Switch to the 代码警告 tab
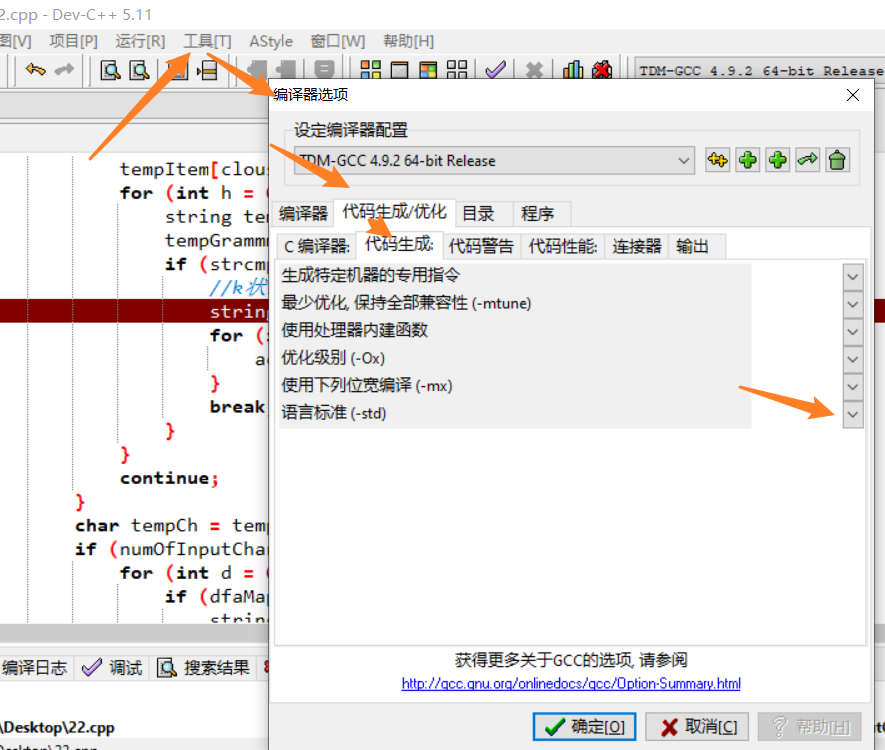This screenshot has height=750, width=885. point(479,245)
